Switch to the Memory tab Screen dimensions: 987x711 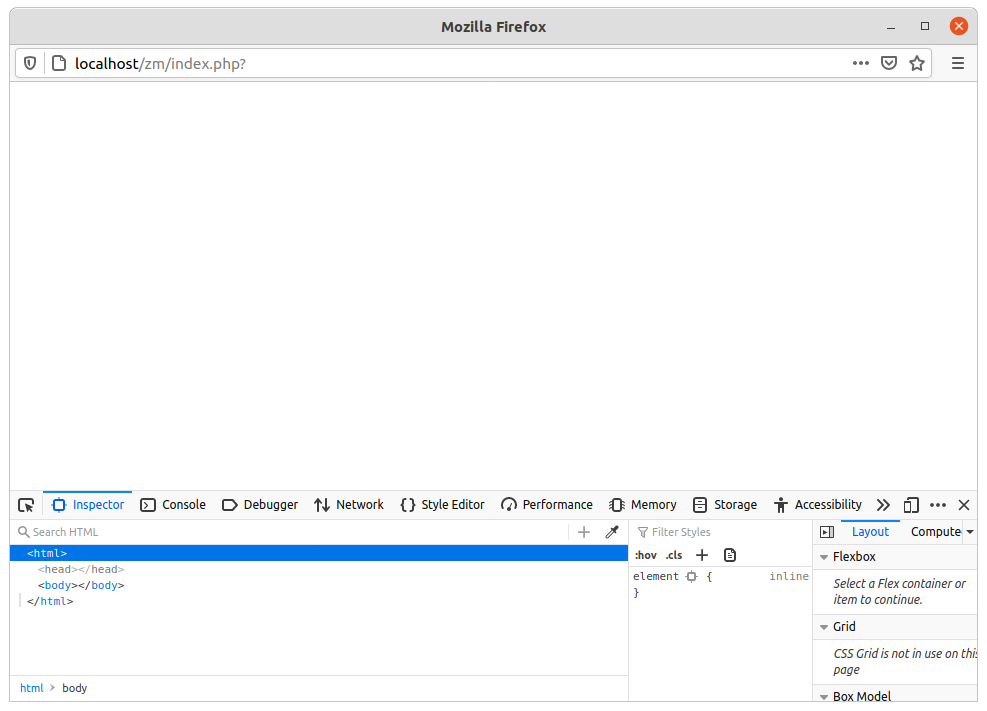pos(643,505)
